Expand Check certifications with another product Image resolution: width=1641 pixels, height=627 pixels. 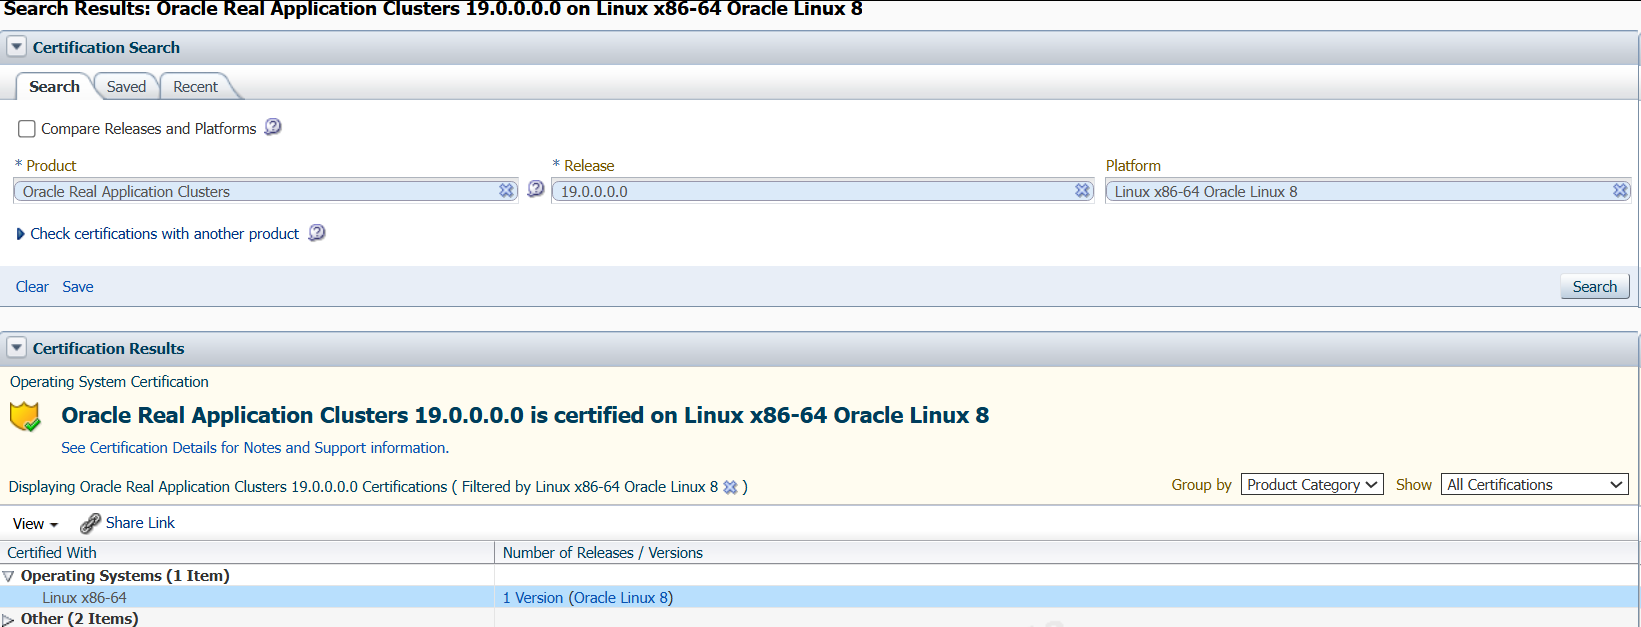point(20,234)
